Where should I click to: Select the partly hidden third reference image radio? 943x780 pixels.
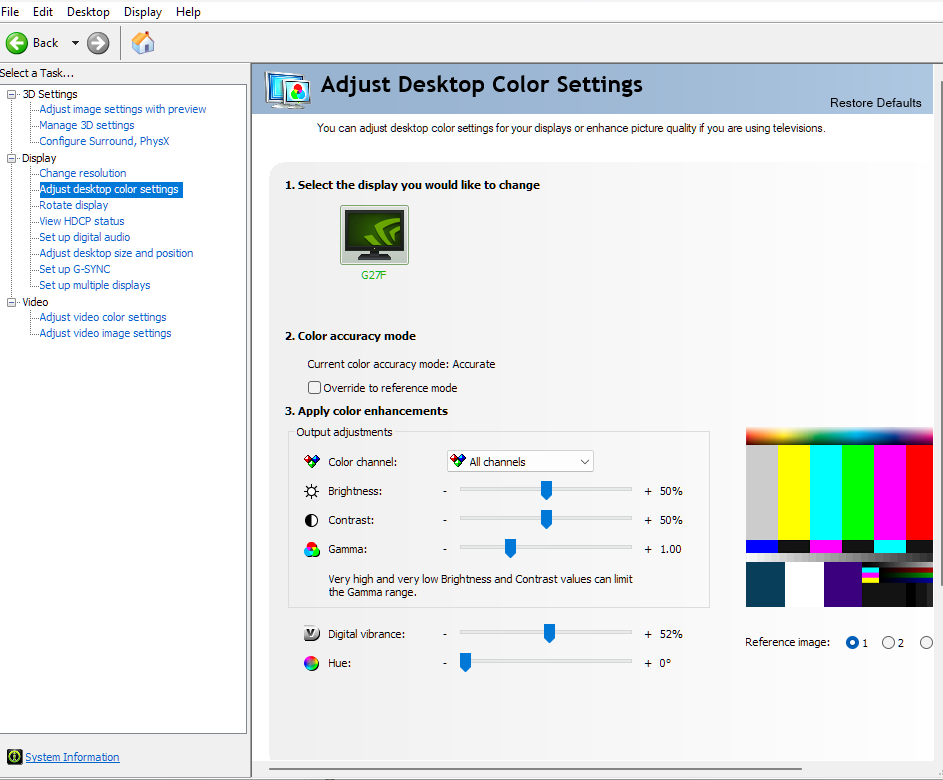926,643
